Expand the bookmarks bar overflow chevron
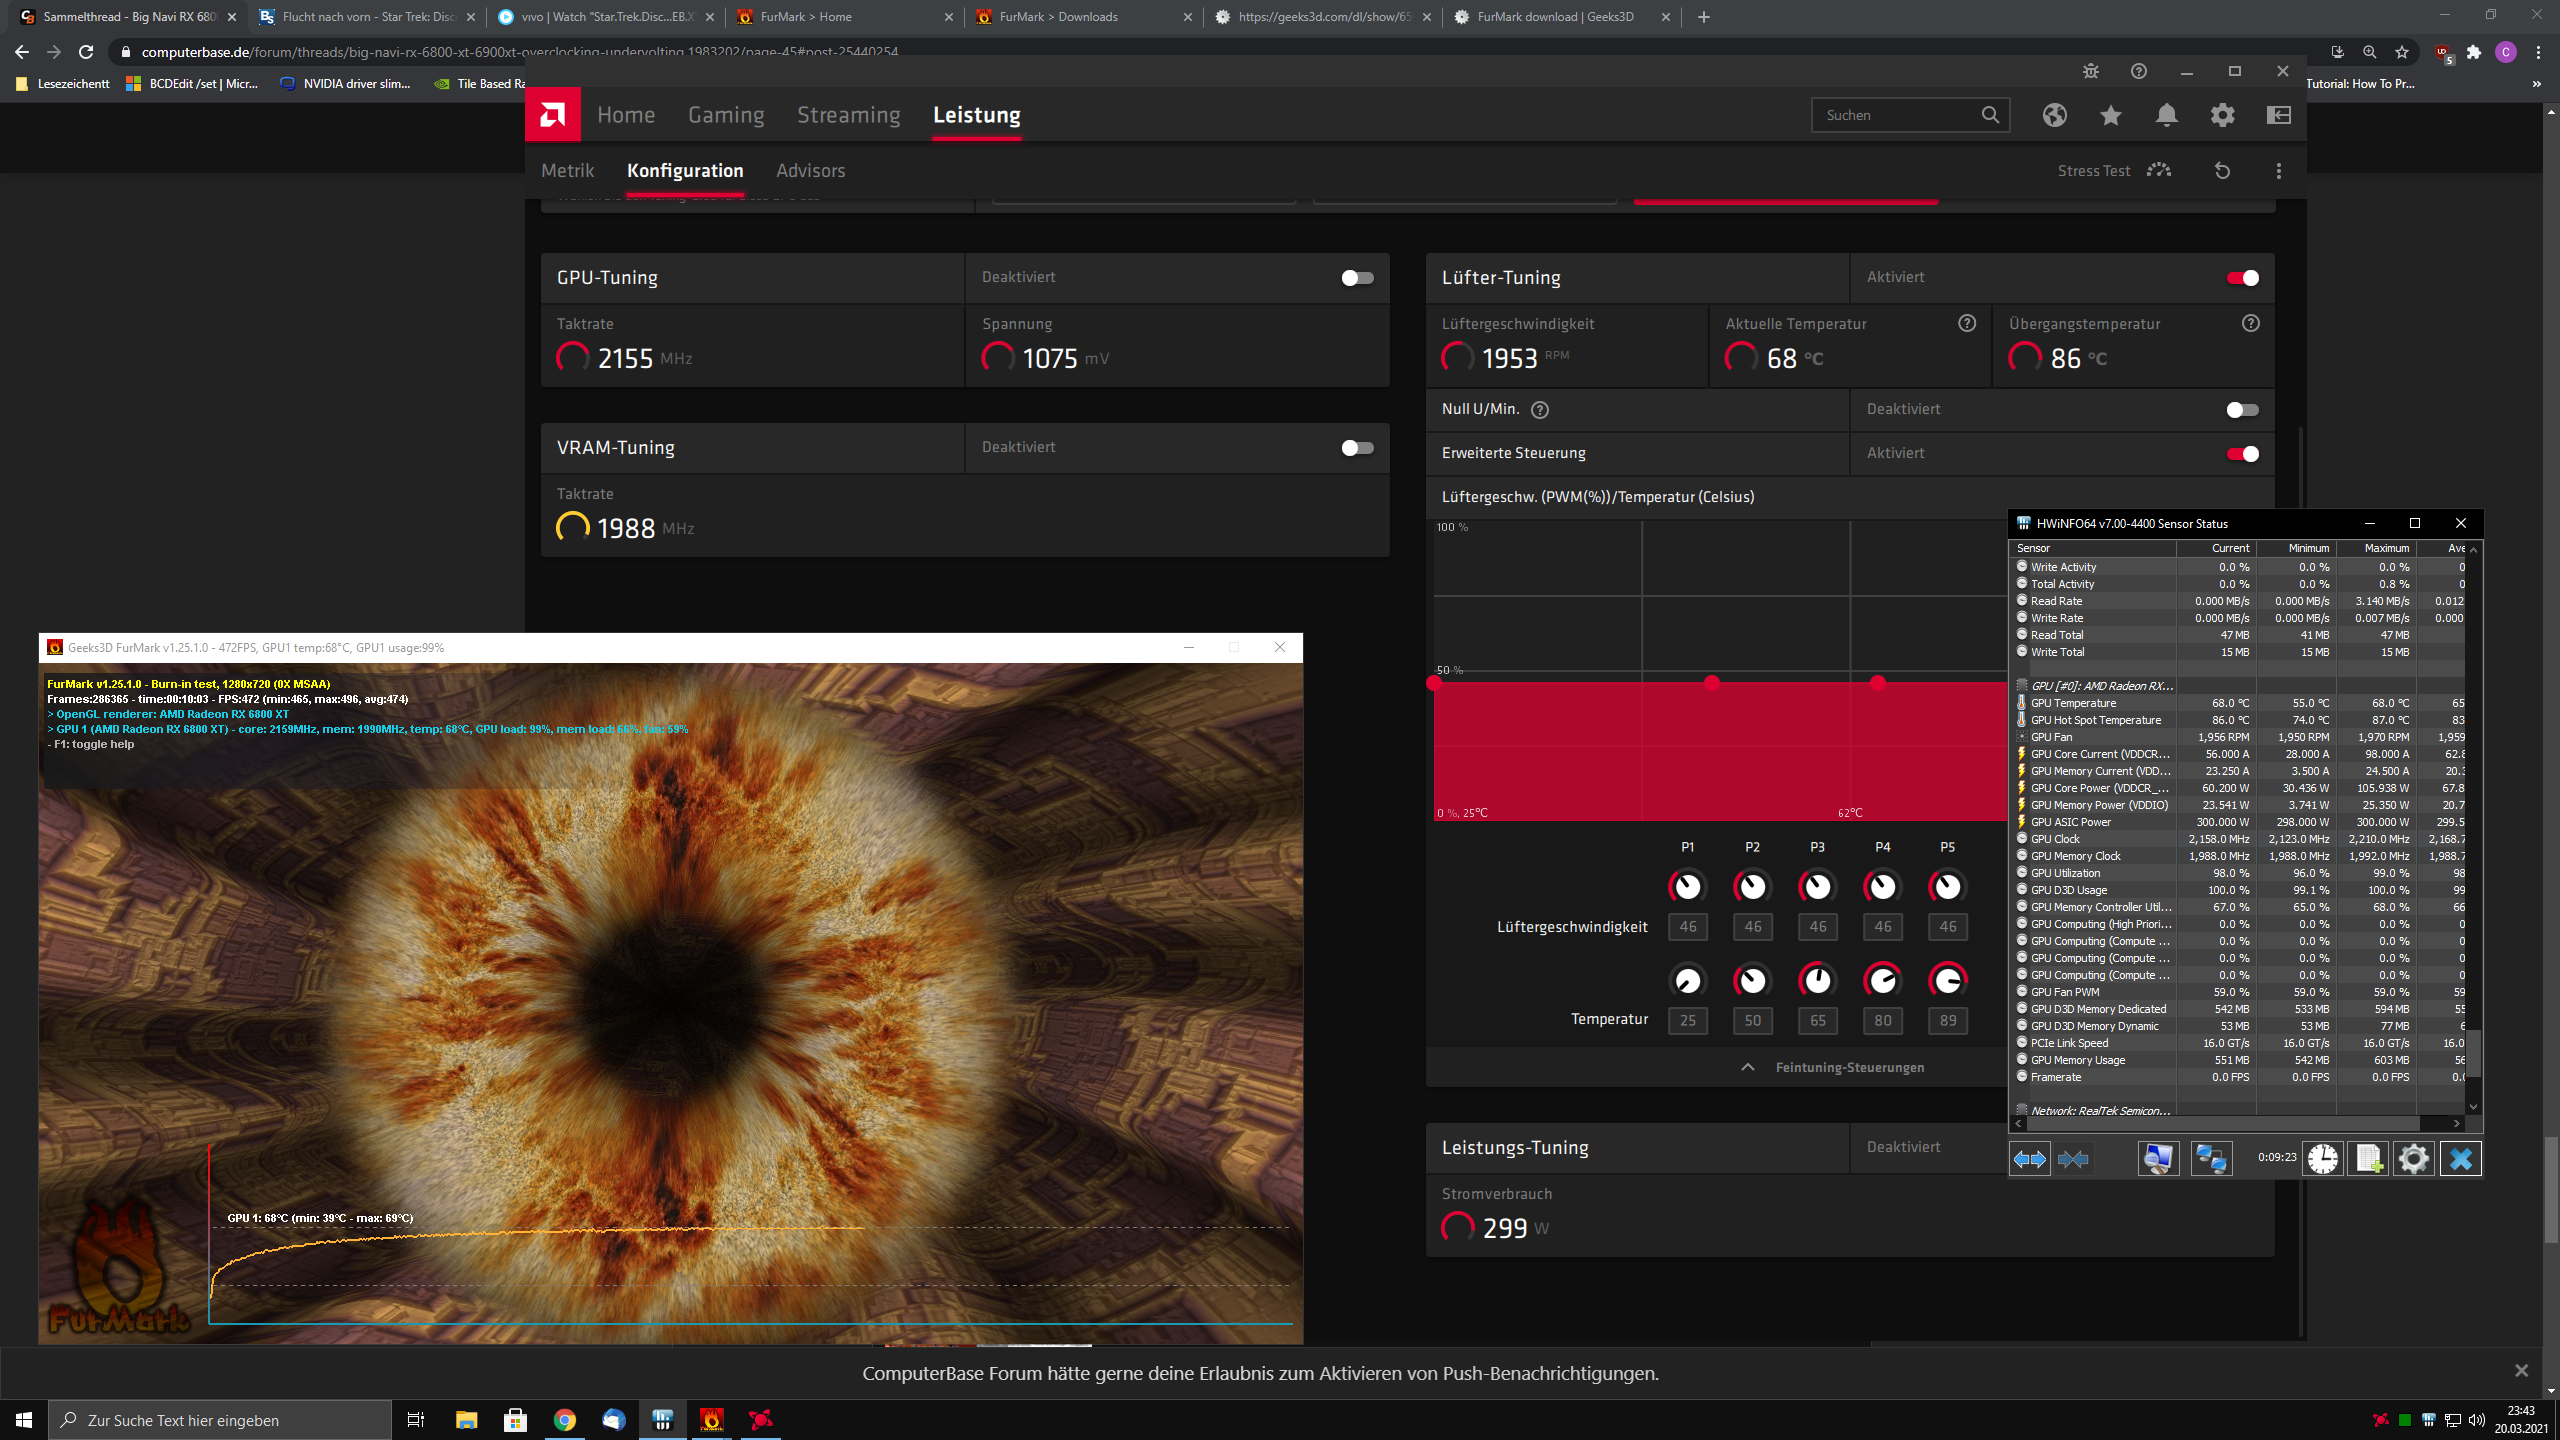 2535,84
